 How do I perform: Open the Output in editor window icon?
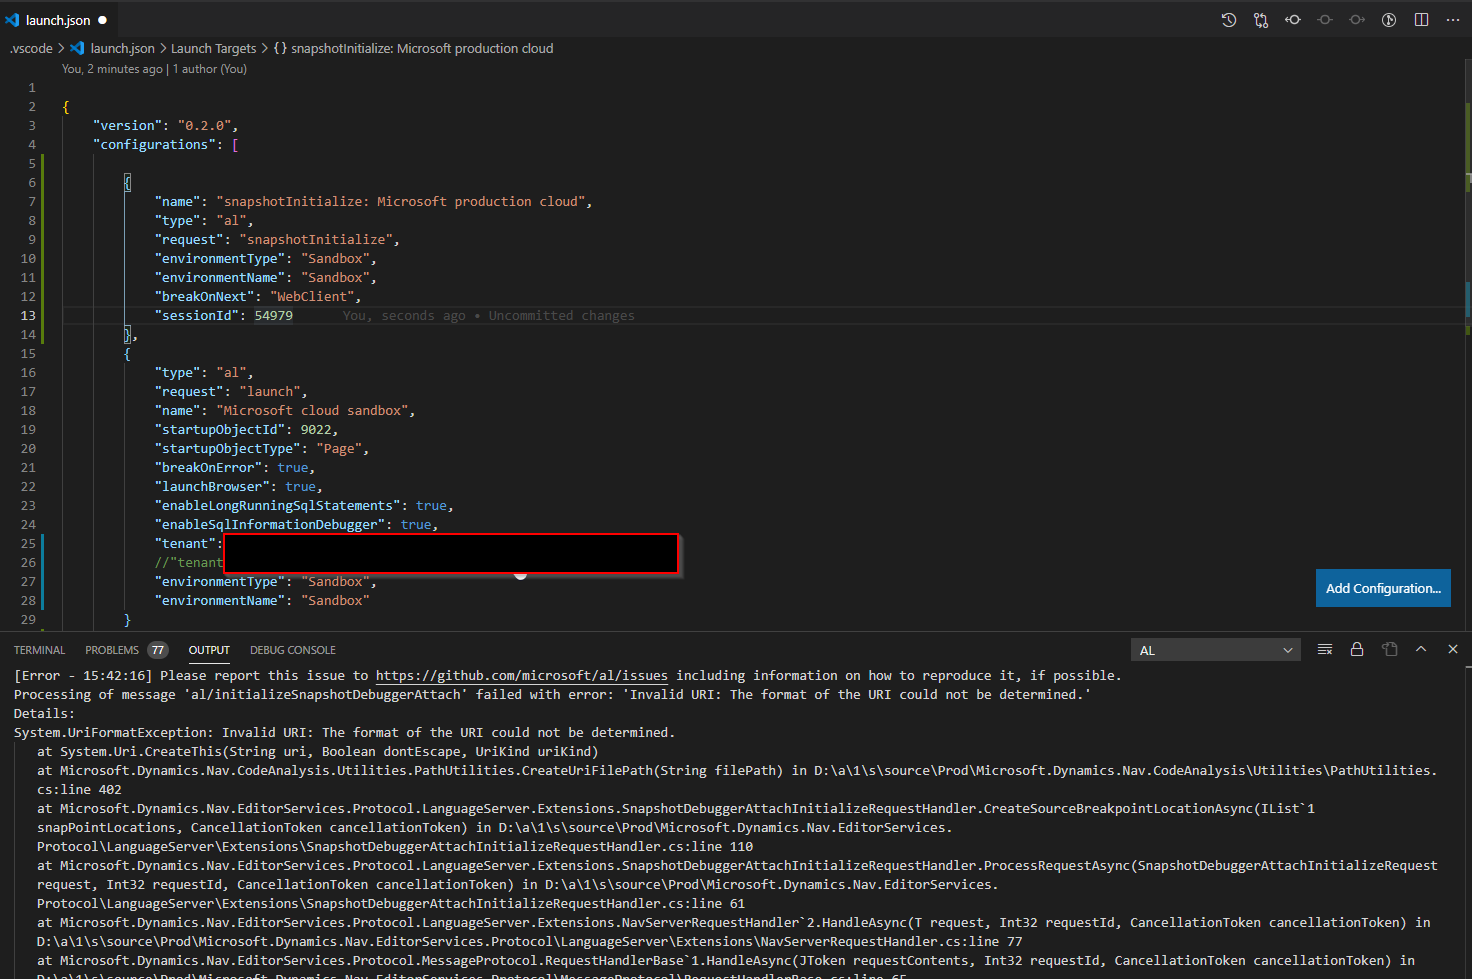point(1389,649)
